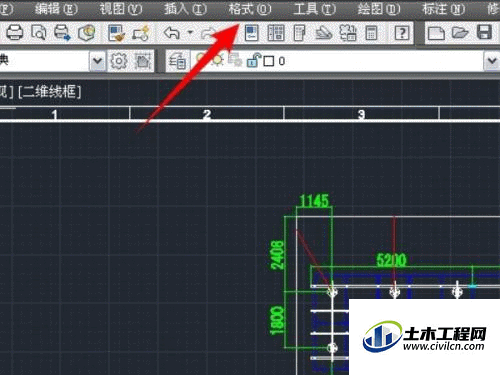Click the Publish icon
The height and width of the screenshot is (375, 500).
click(x=62, y=33)
